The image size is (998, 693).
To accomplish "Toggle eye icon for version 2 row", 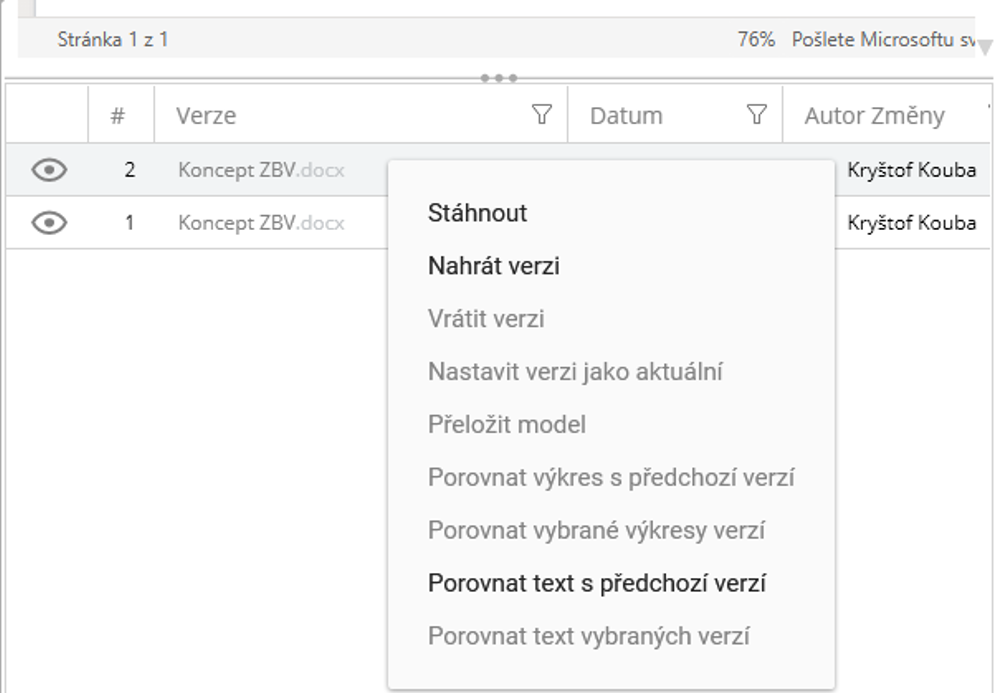I will click(49, 170).
